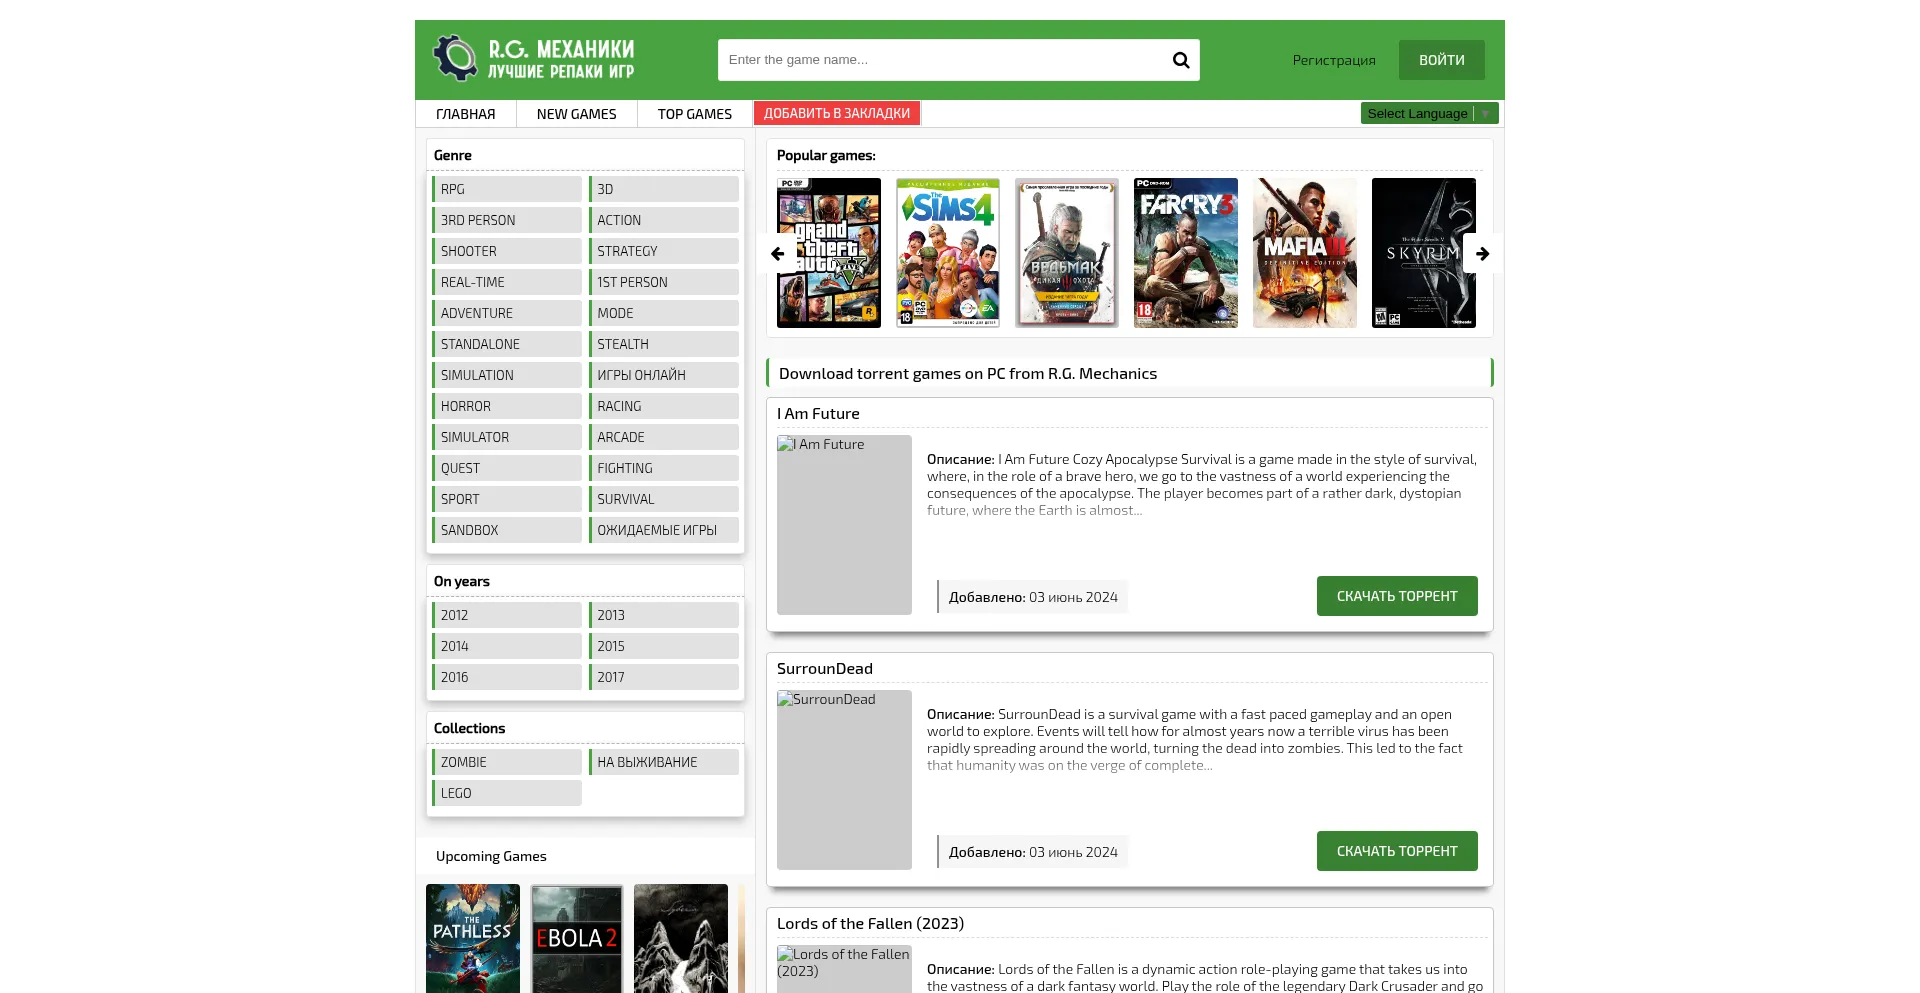Open the ZOMBIE collection

(507, 762)
